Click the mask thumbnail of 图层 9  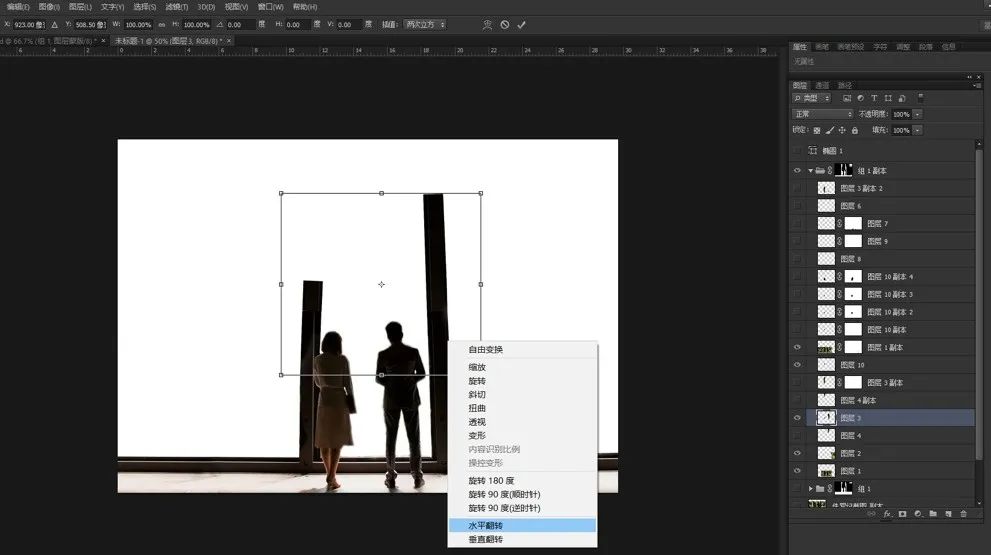(x=853, y=241)
